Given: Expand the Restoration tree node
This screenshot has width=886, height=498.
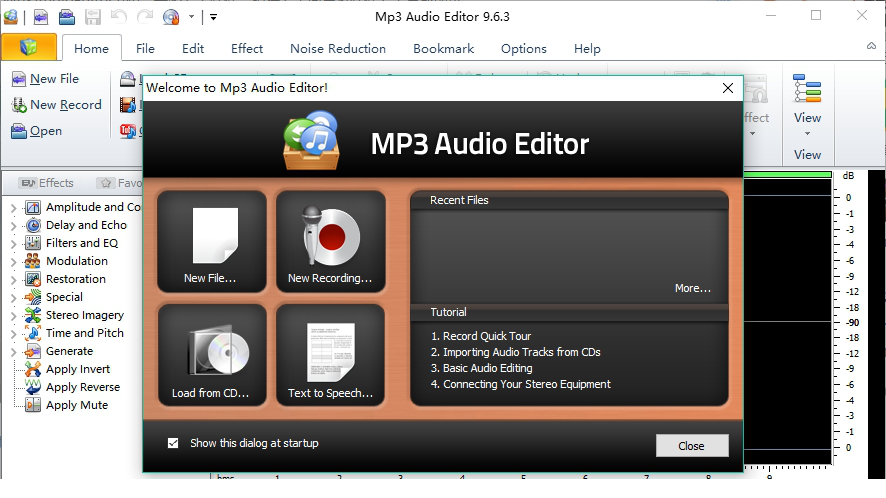Looking at the screenshot, I should pyautogui.click(x=14, y=280).
